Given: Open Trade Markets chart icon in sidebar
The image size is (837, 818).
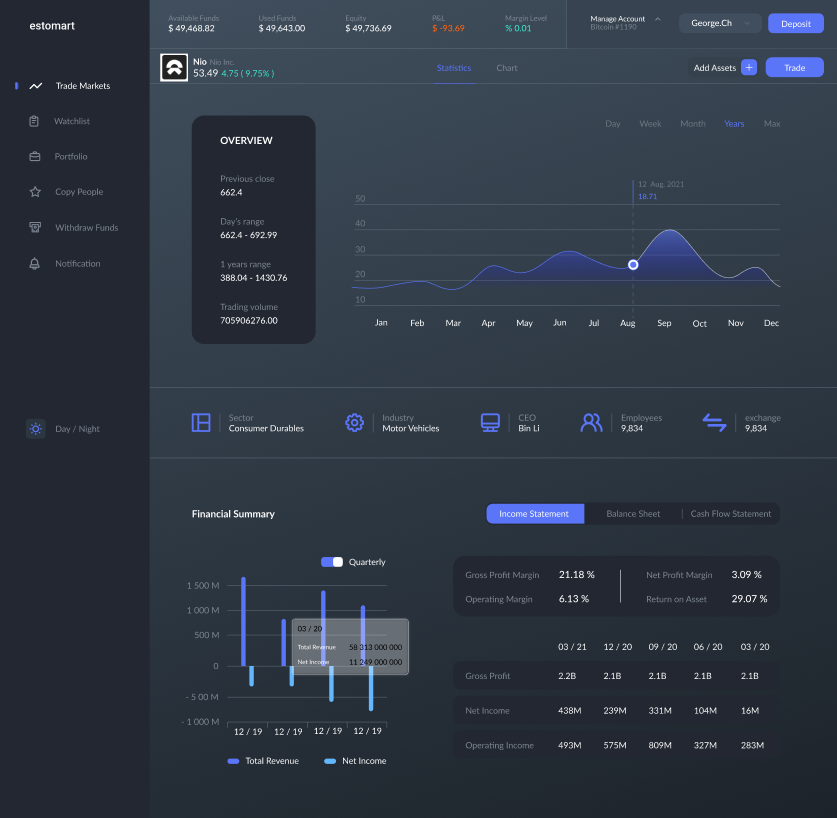Looking at the screenshot, I should [x=36, y=86].
